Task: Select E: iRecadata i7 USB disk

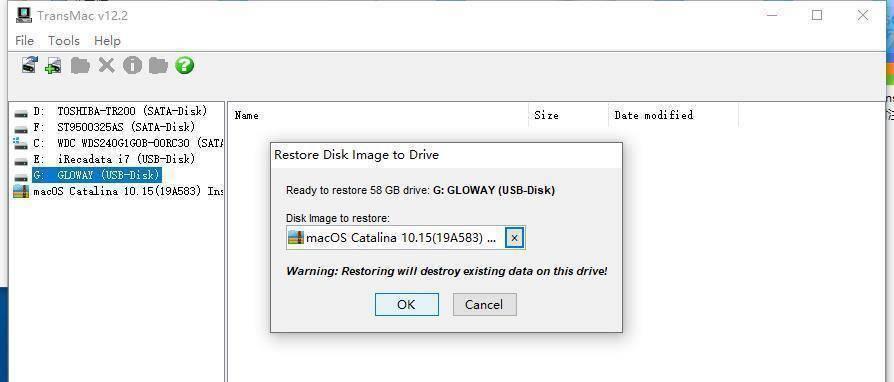Action: pyautogui.click(x=105, y=159)
